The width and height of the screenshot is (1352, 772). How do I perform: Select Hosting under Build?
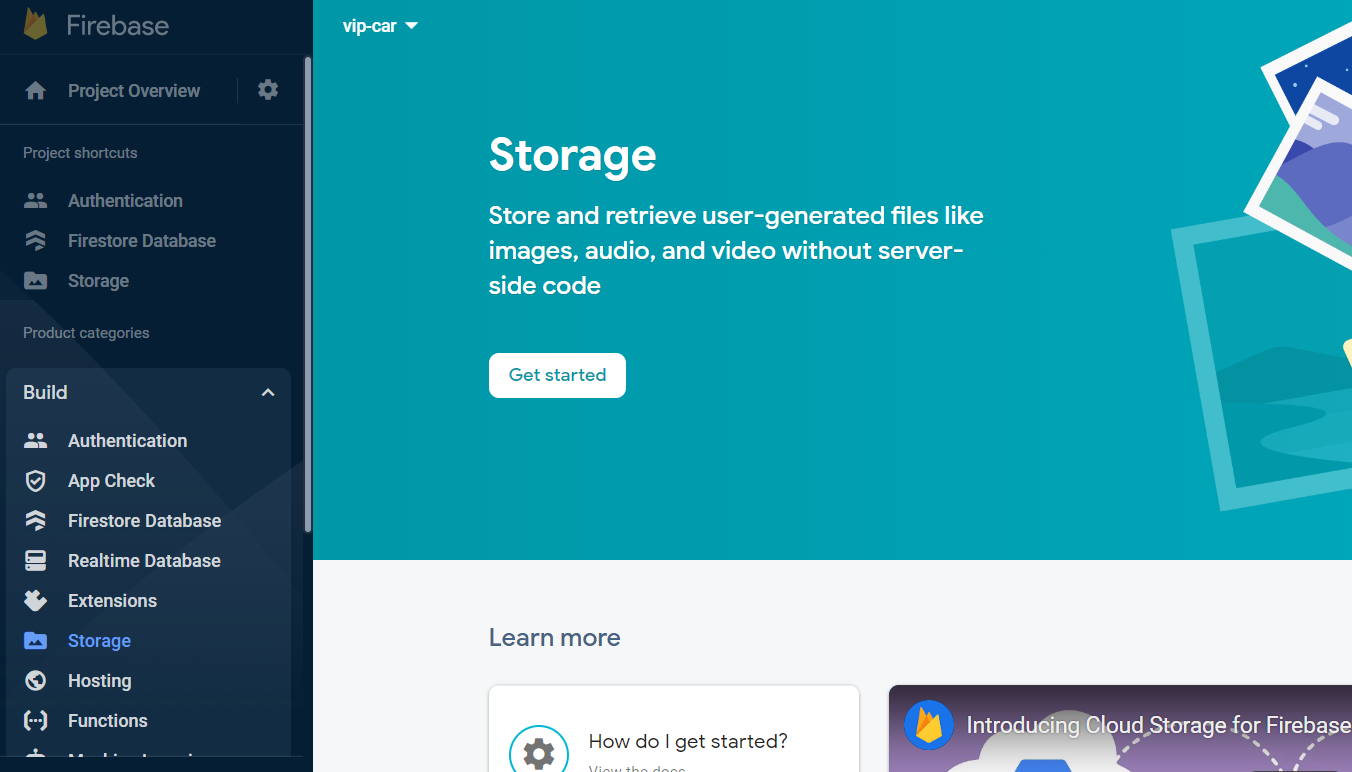pyautogui.click(x=99, y=681)
